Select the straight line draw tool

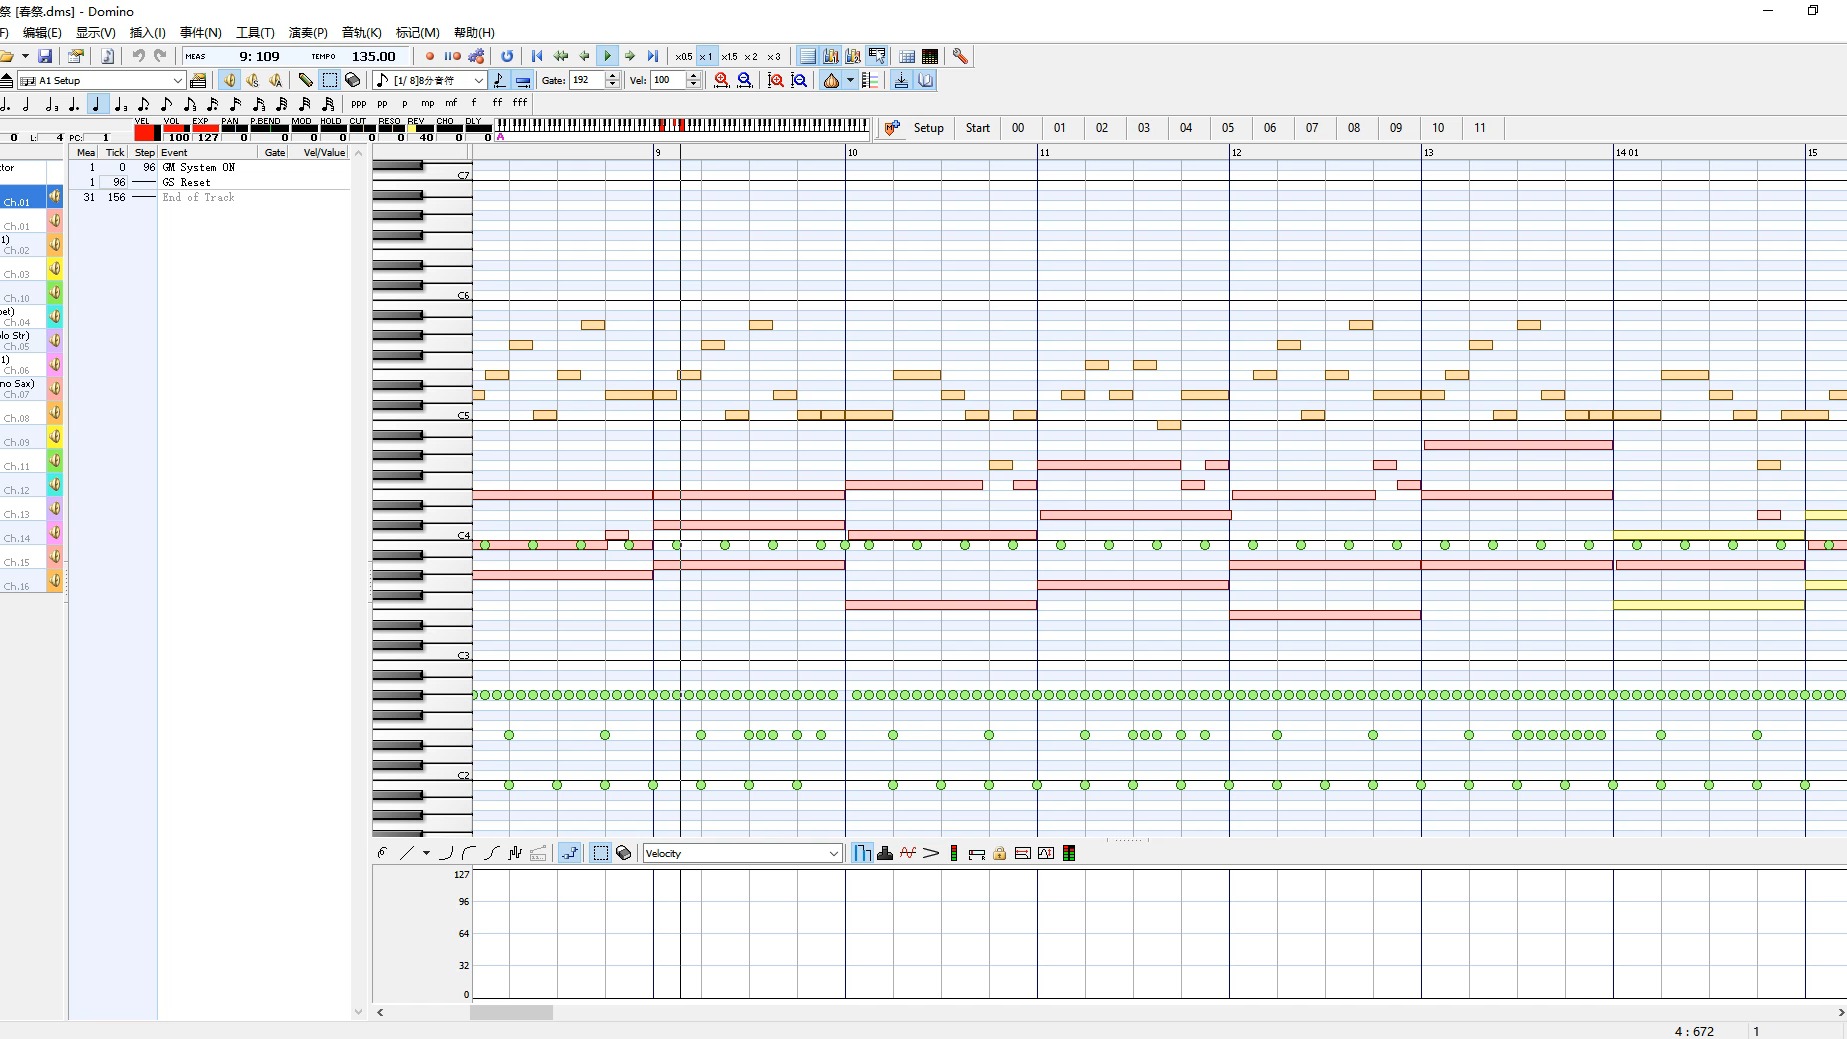click(x=406, y=853)
